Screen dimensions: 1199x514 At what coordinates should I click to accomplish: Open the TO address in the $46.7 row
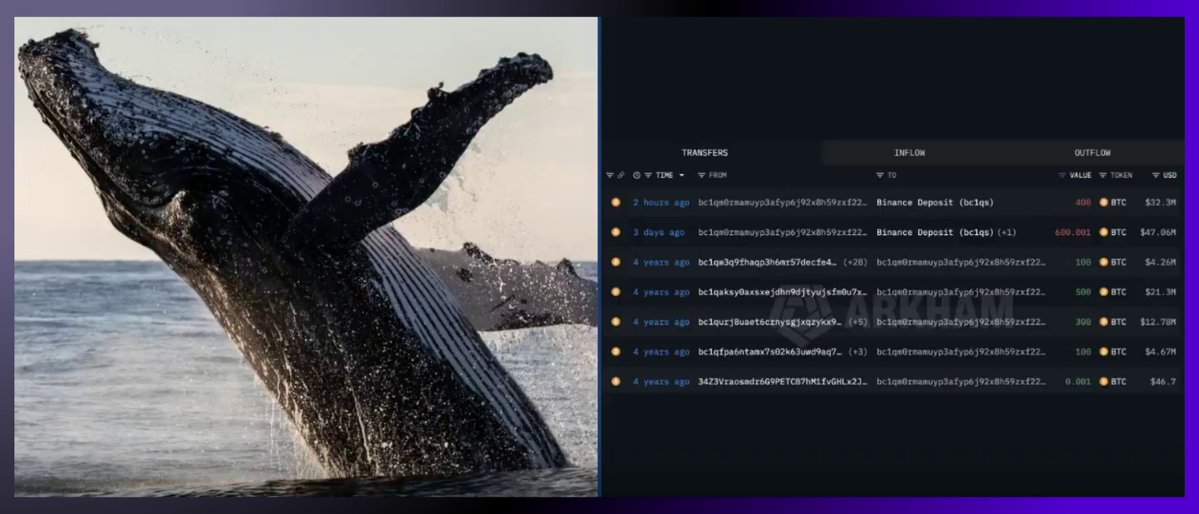tap(960, 381)
